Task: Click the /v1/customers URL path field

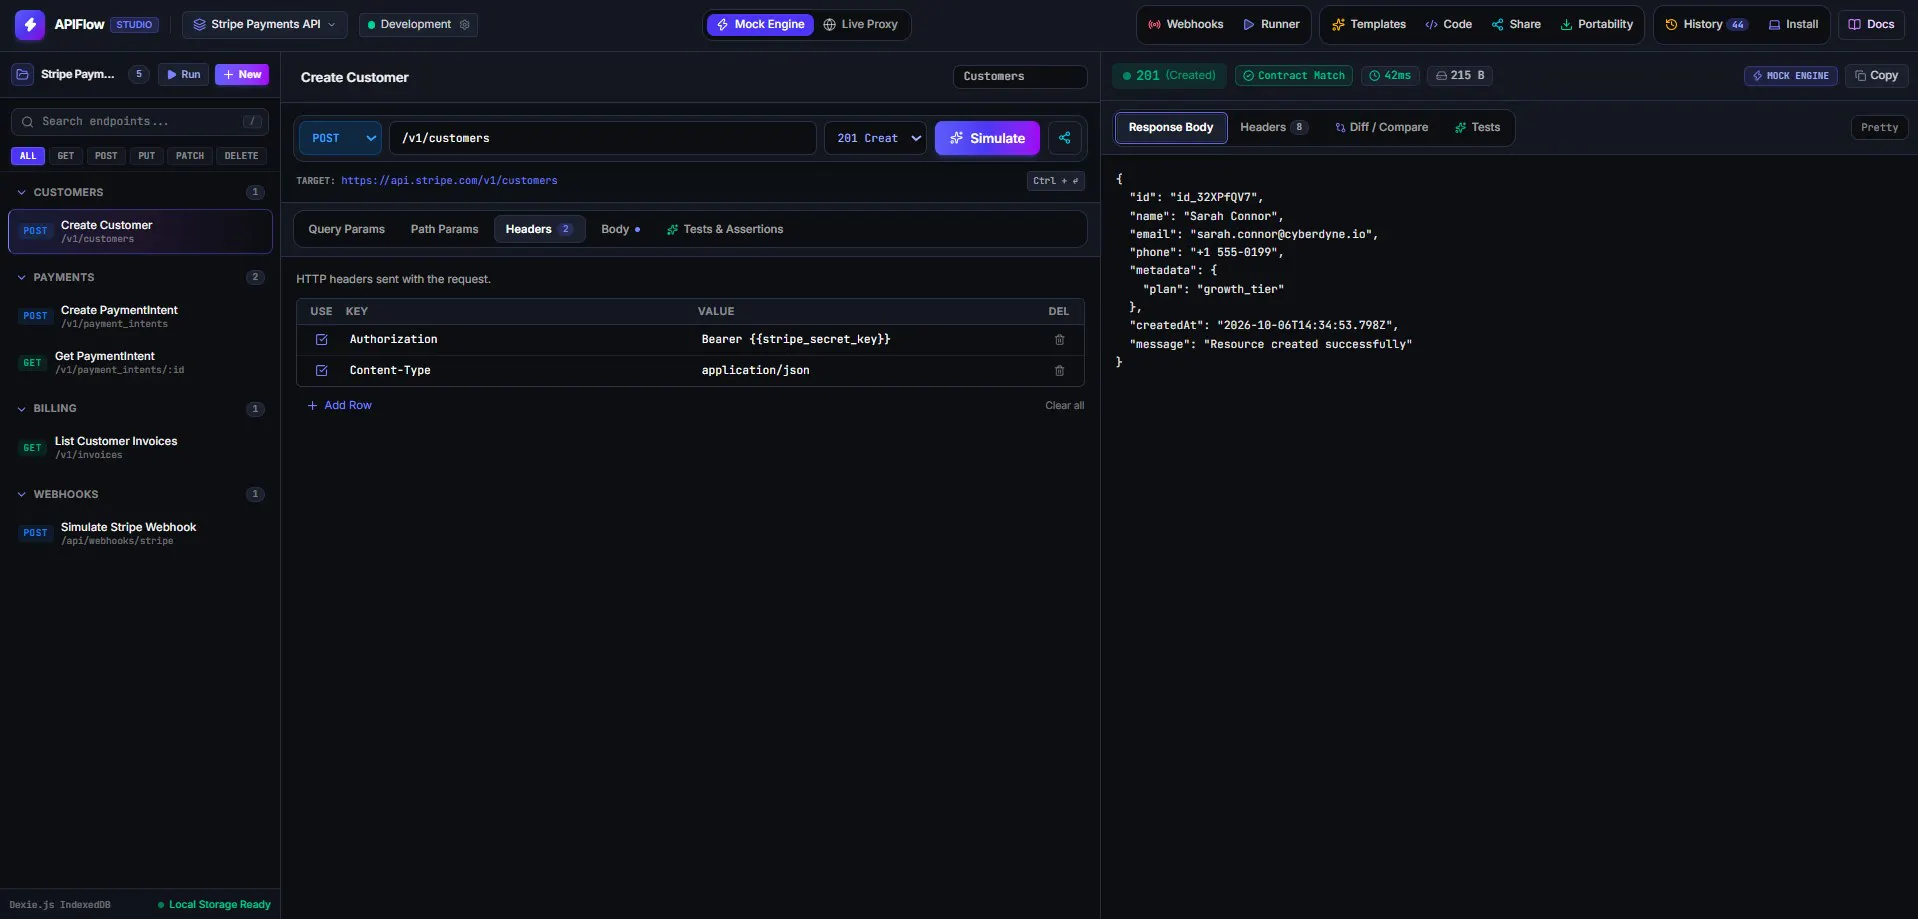Action: pyautogui.click(x=603, y=138)
